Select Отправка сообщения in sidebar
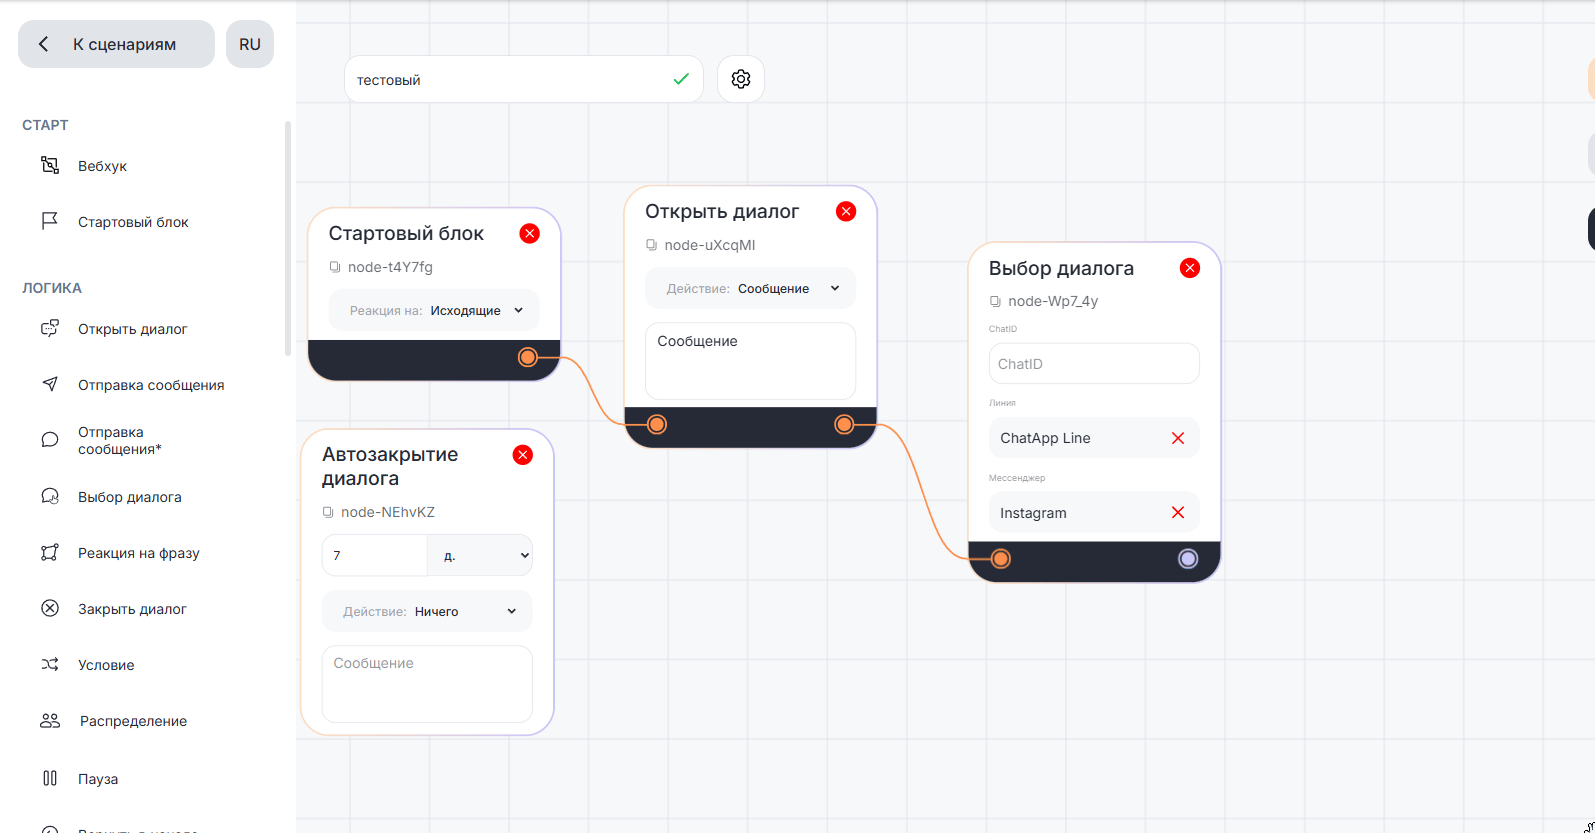Viewport: 1595px width, 833px height. pos(150,385)
